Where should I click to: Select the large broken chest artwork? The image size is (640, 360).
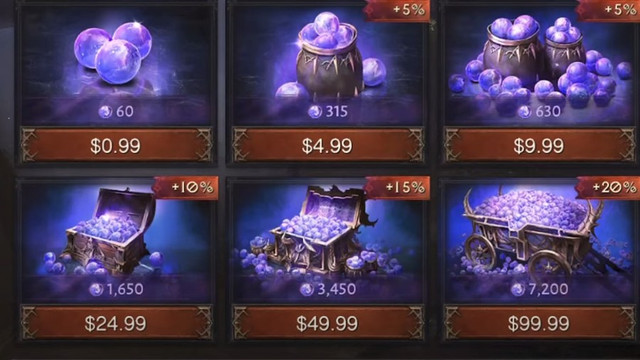pos(320,231)
